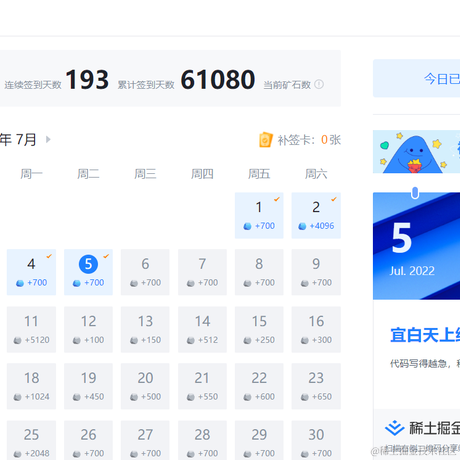Click the 稀土掘金 logo icon
The height and width of the screenshot is (460, 460).
tap(395, 428)
